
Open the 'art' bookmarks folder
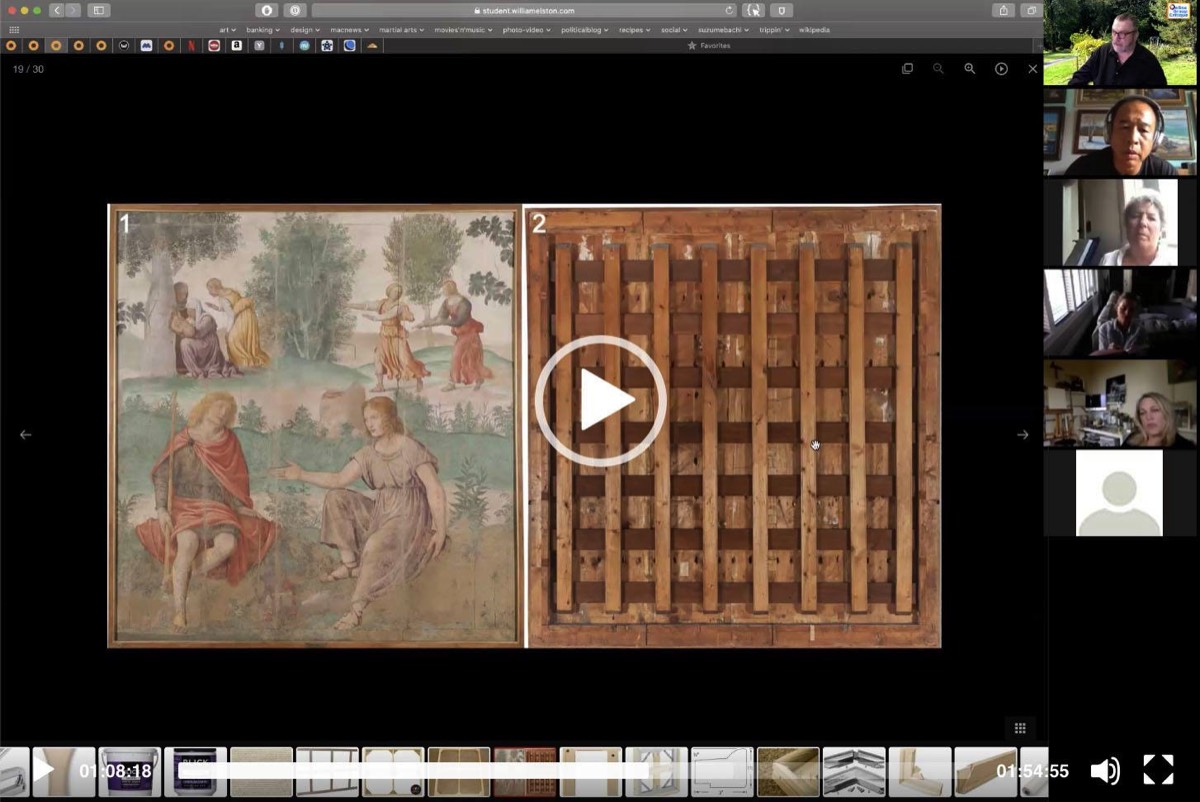(x=228, y=30)
